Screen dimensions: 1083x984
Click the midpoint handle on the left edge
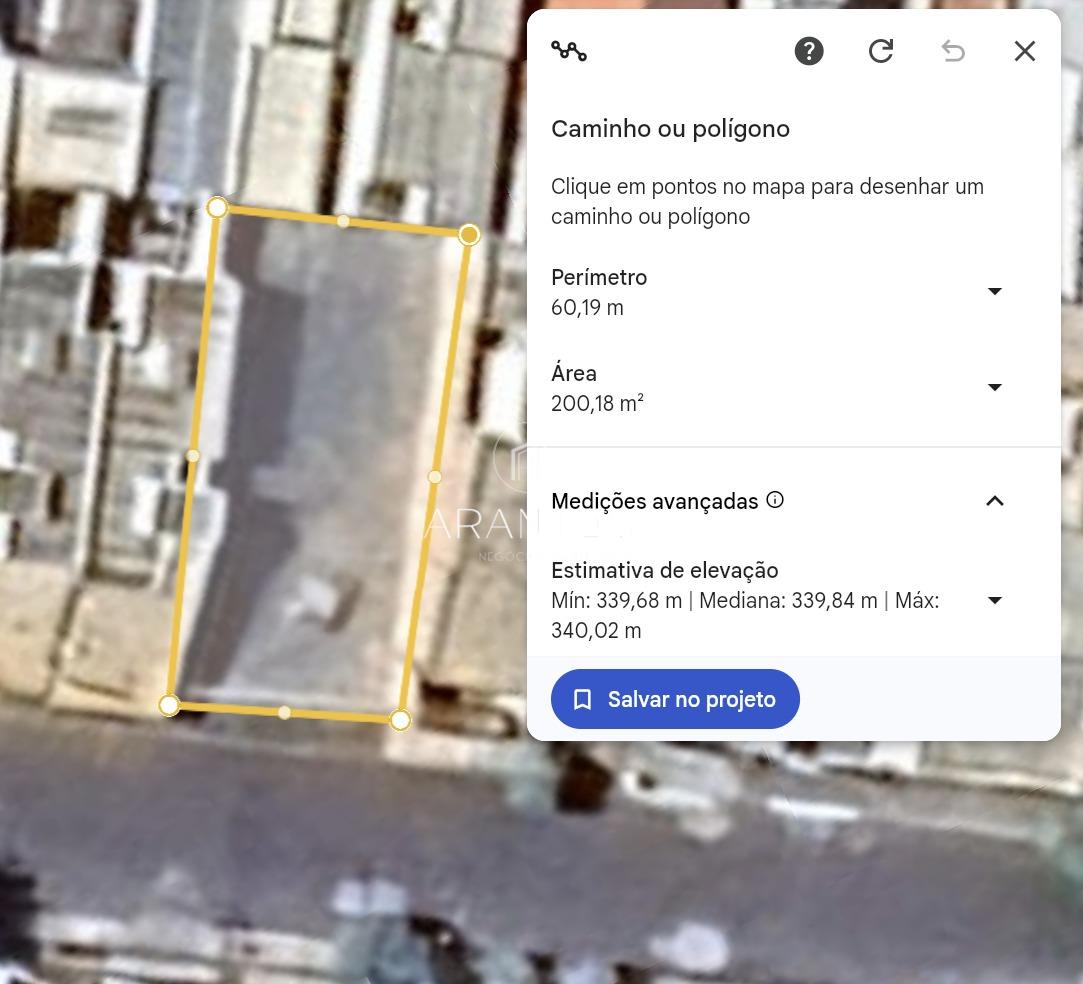193,456
